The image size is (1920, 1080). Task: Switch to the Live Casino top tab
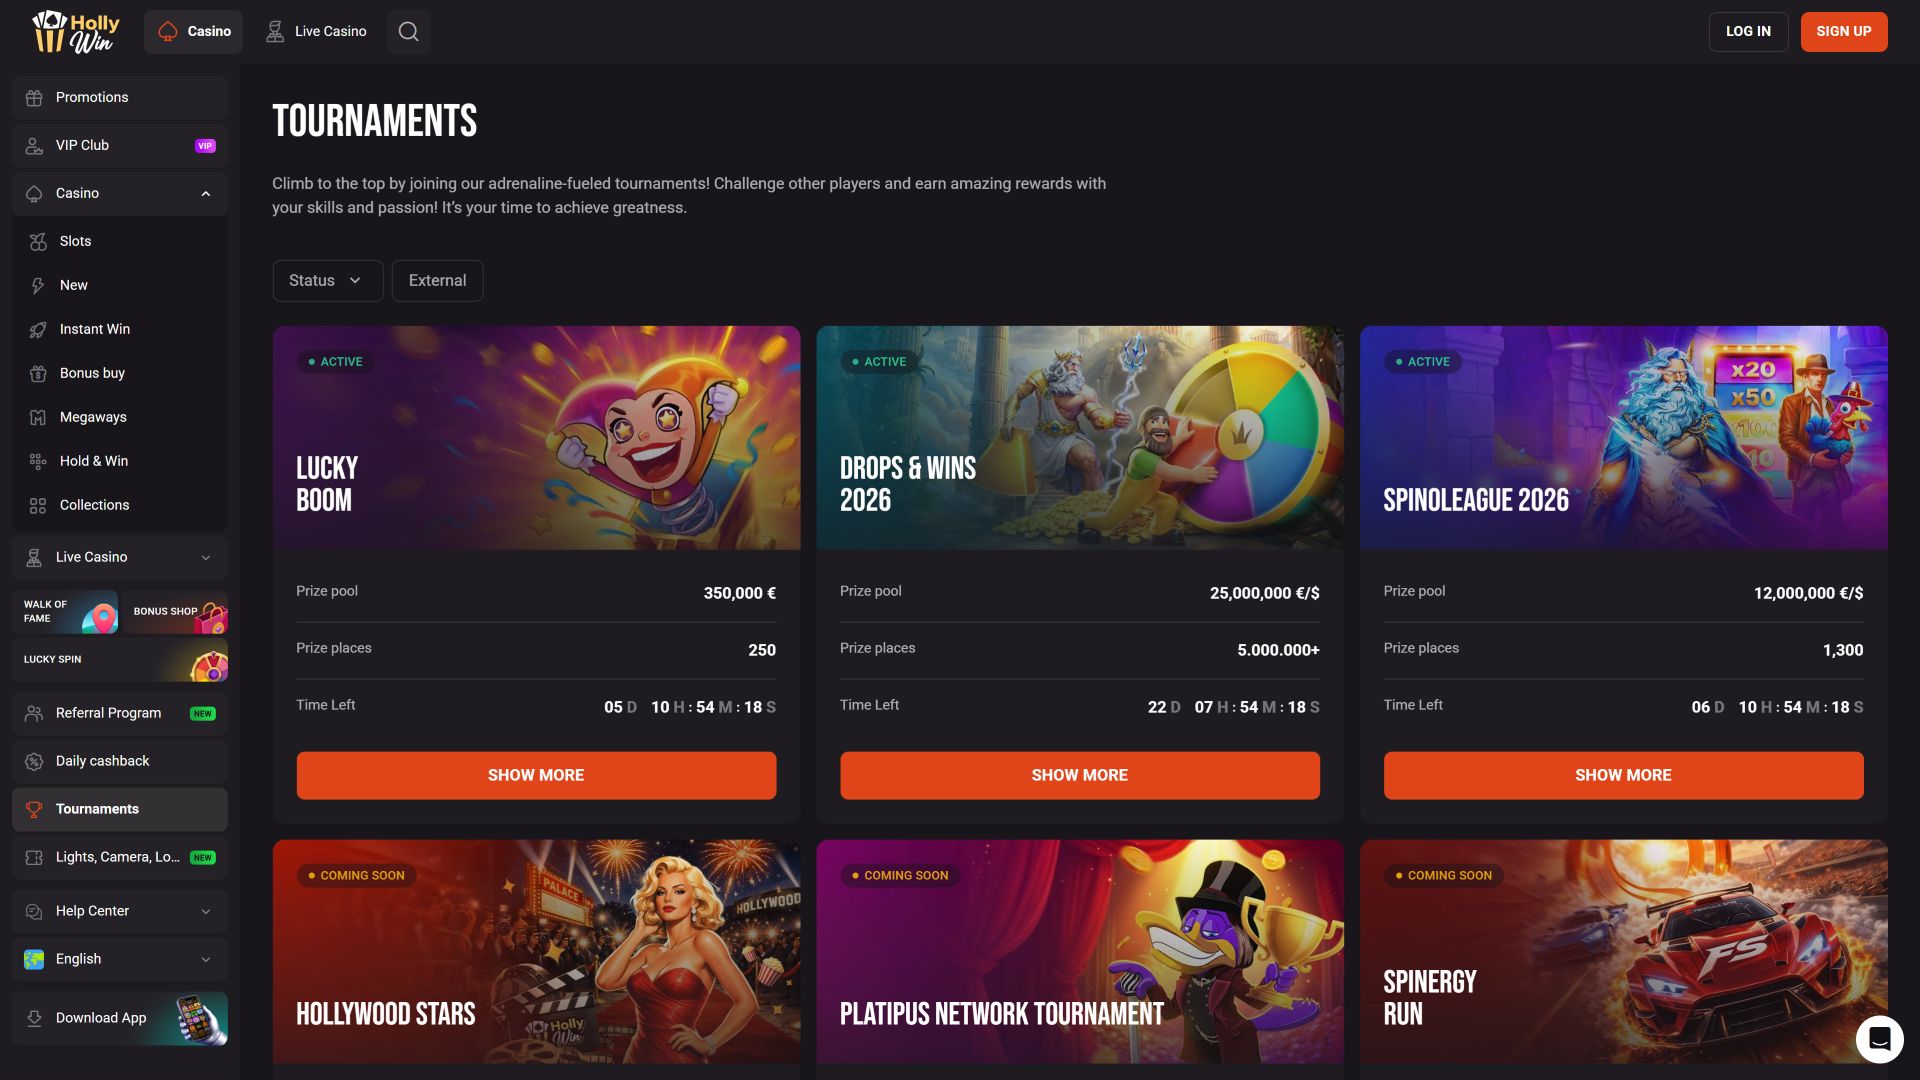click(x=316, y=31)
